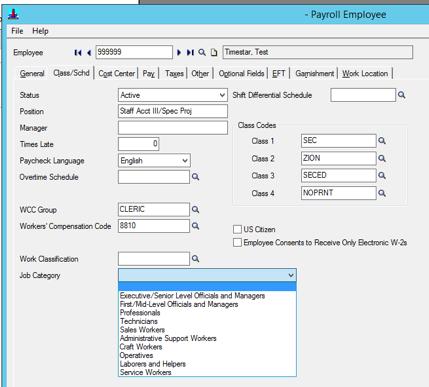Open Class 3 finder magnifier
The width and height of the screenshot is (429, 387).
pyautogui.click(x=382, y=175)
